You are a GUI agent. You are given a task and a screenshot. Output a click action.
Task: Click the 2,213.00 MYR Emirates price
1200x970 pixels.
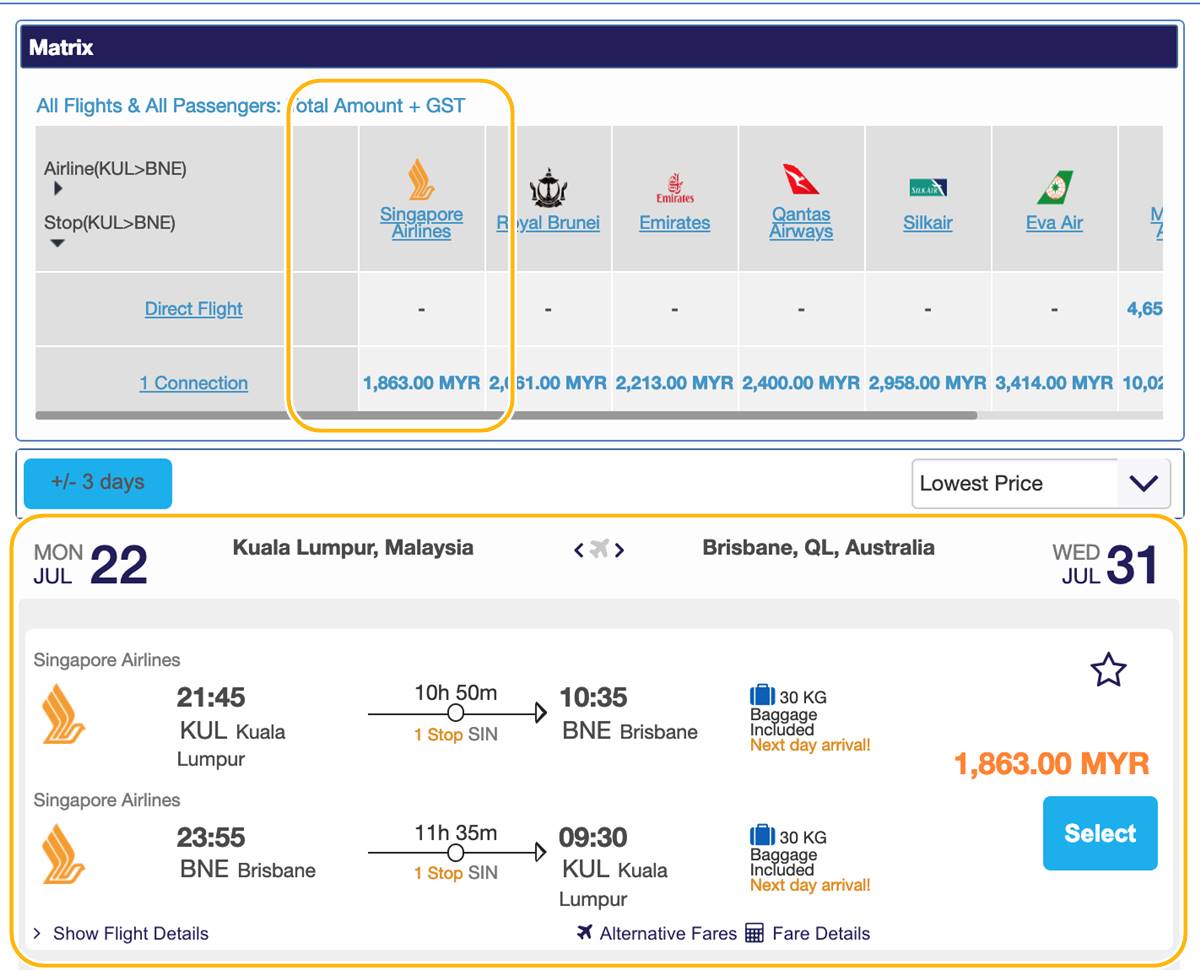coord(675,383)
